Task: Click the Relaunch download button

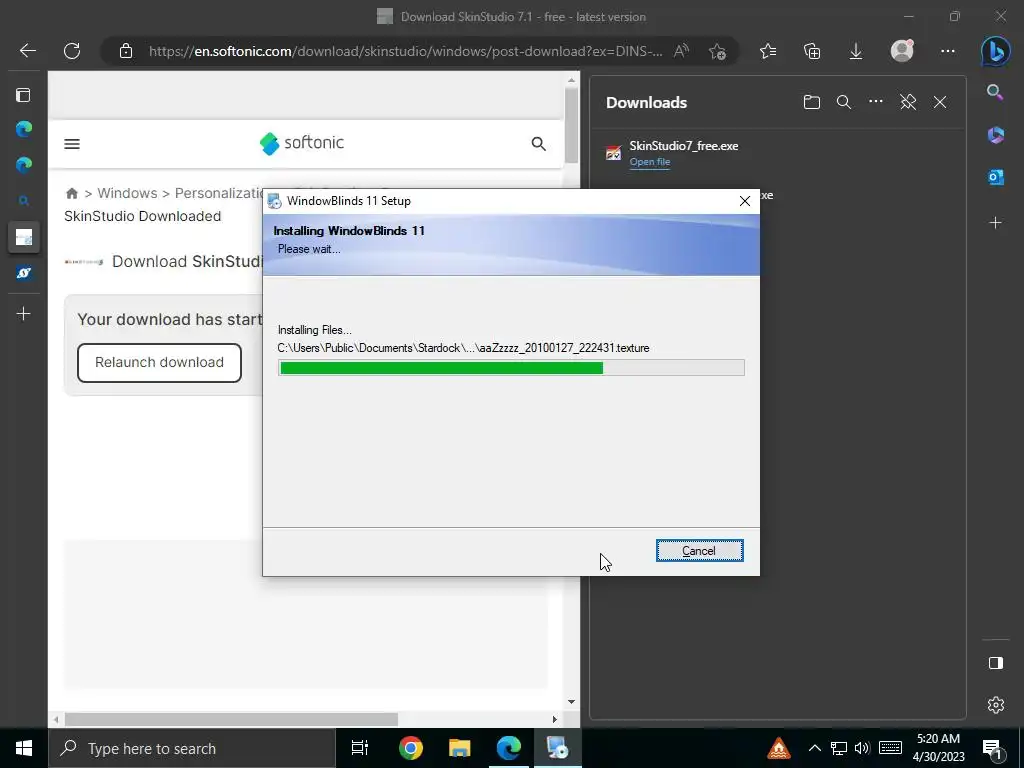Action: (x=159, y=362)
